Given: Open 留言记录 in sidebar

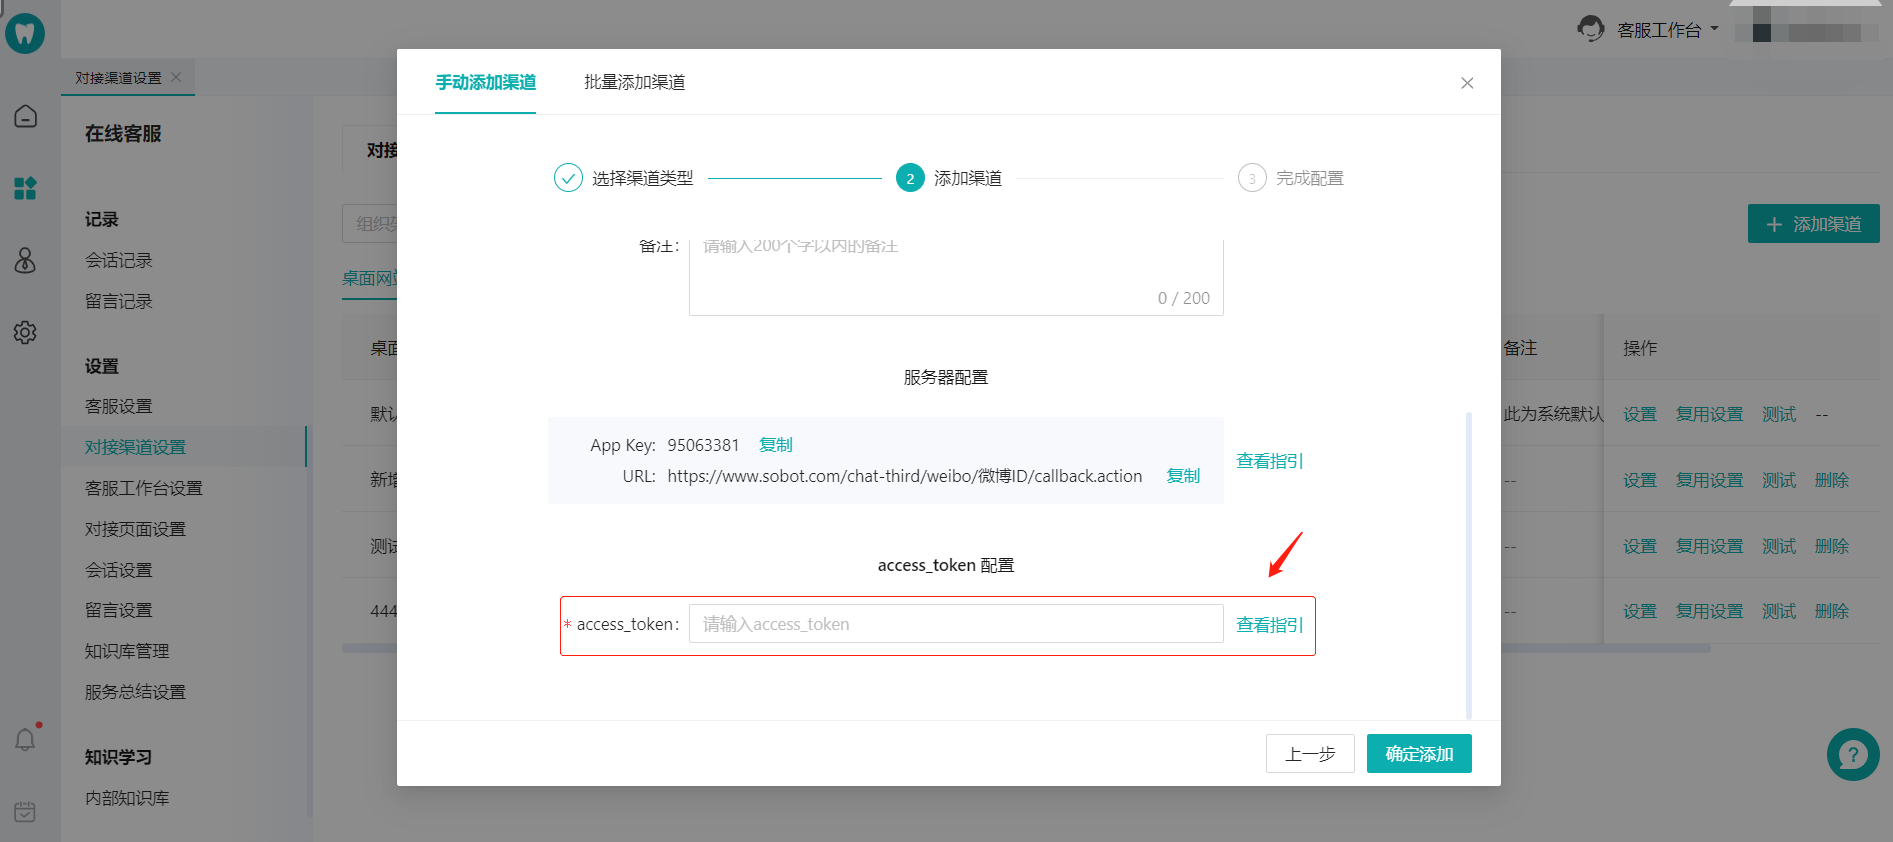Looking at the screenshot, I should click(119, 301).
